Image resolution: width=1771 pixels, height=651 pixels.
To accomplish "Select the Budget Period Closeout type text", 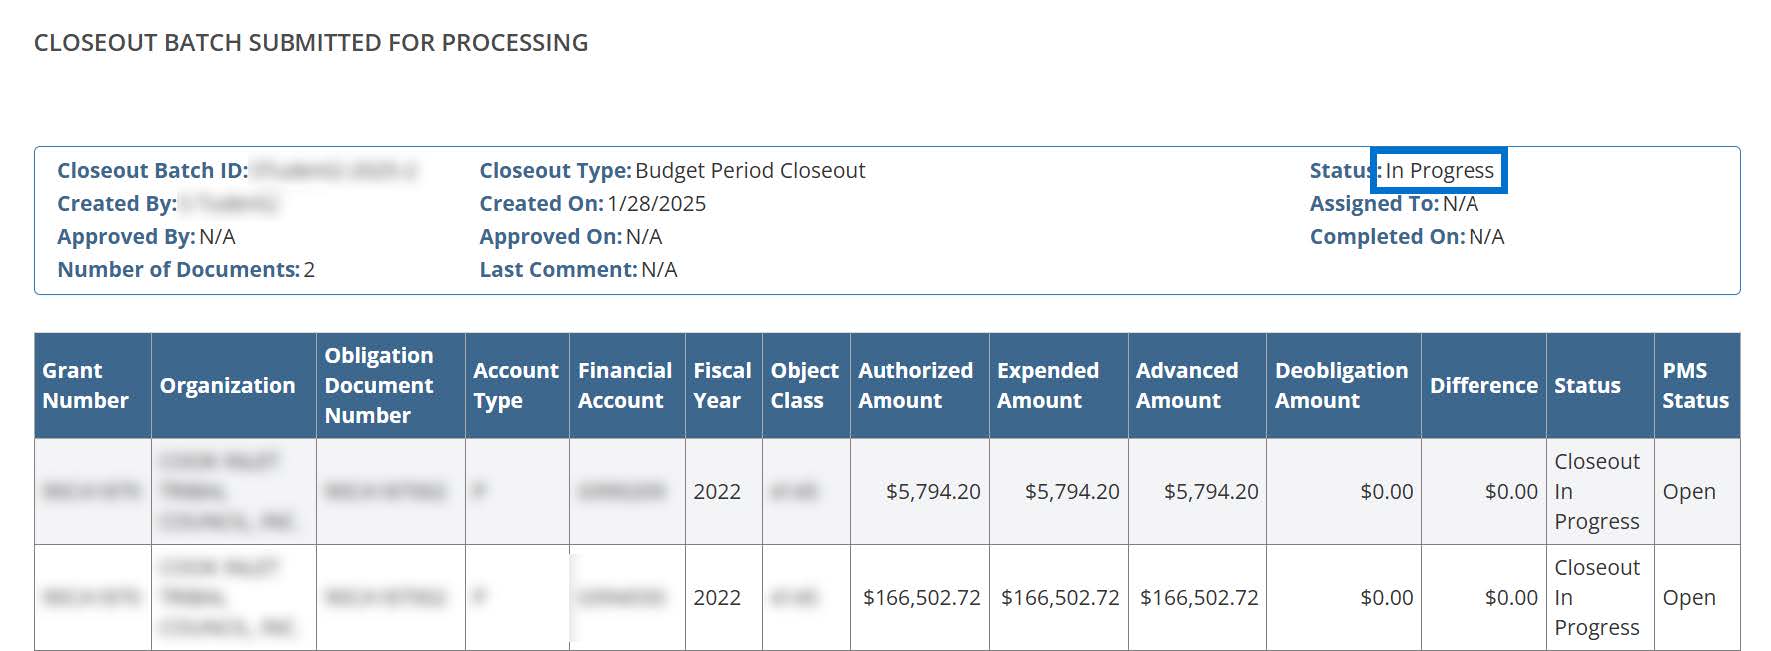I will coord(750,171).
